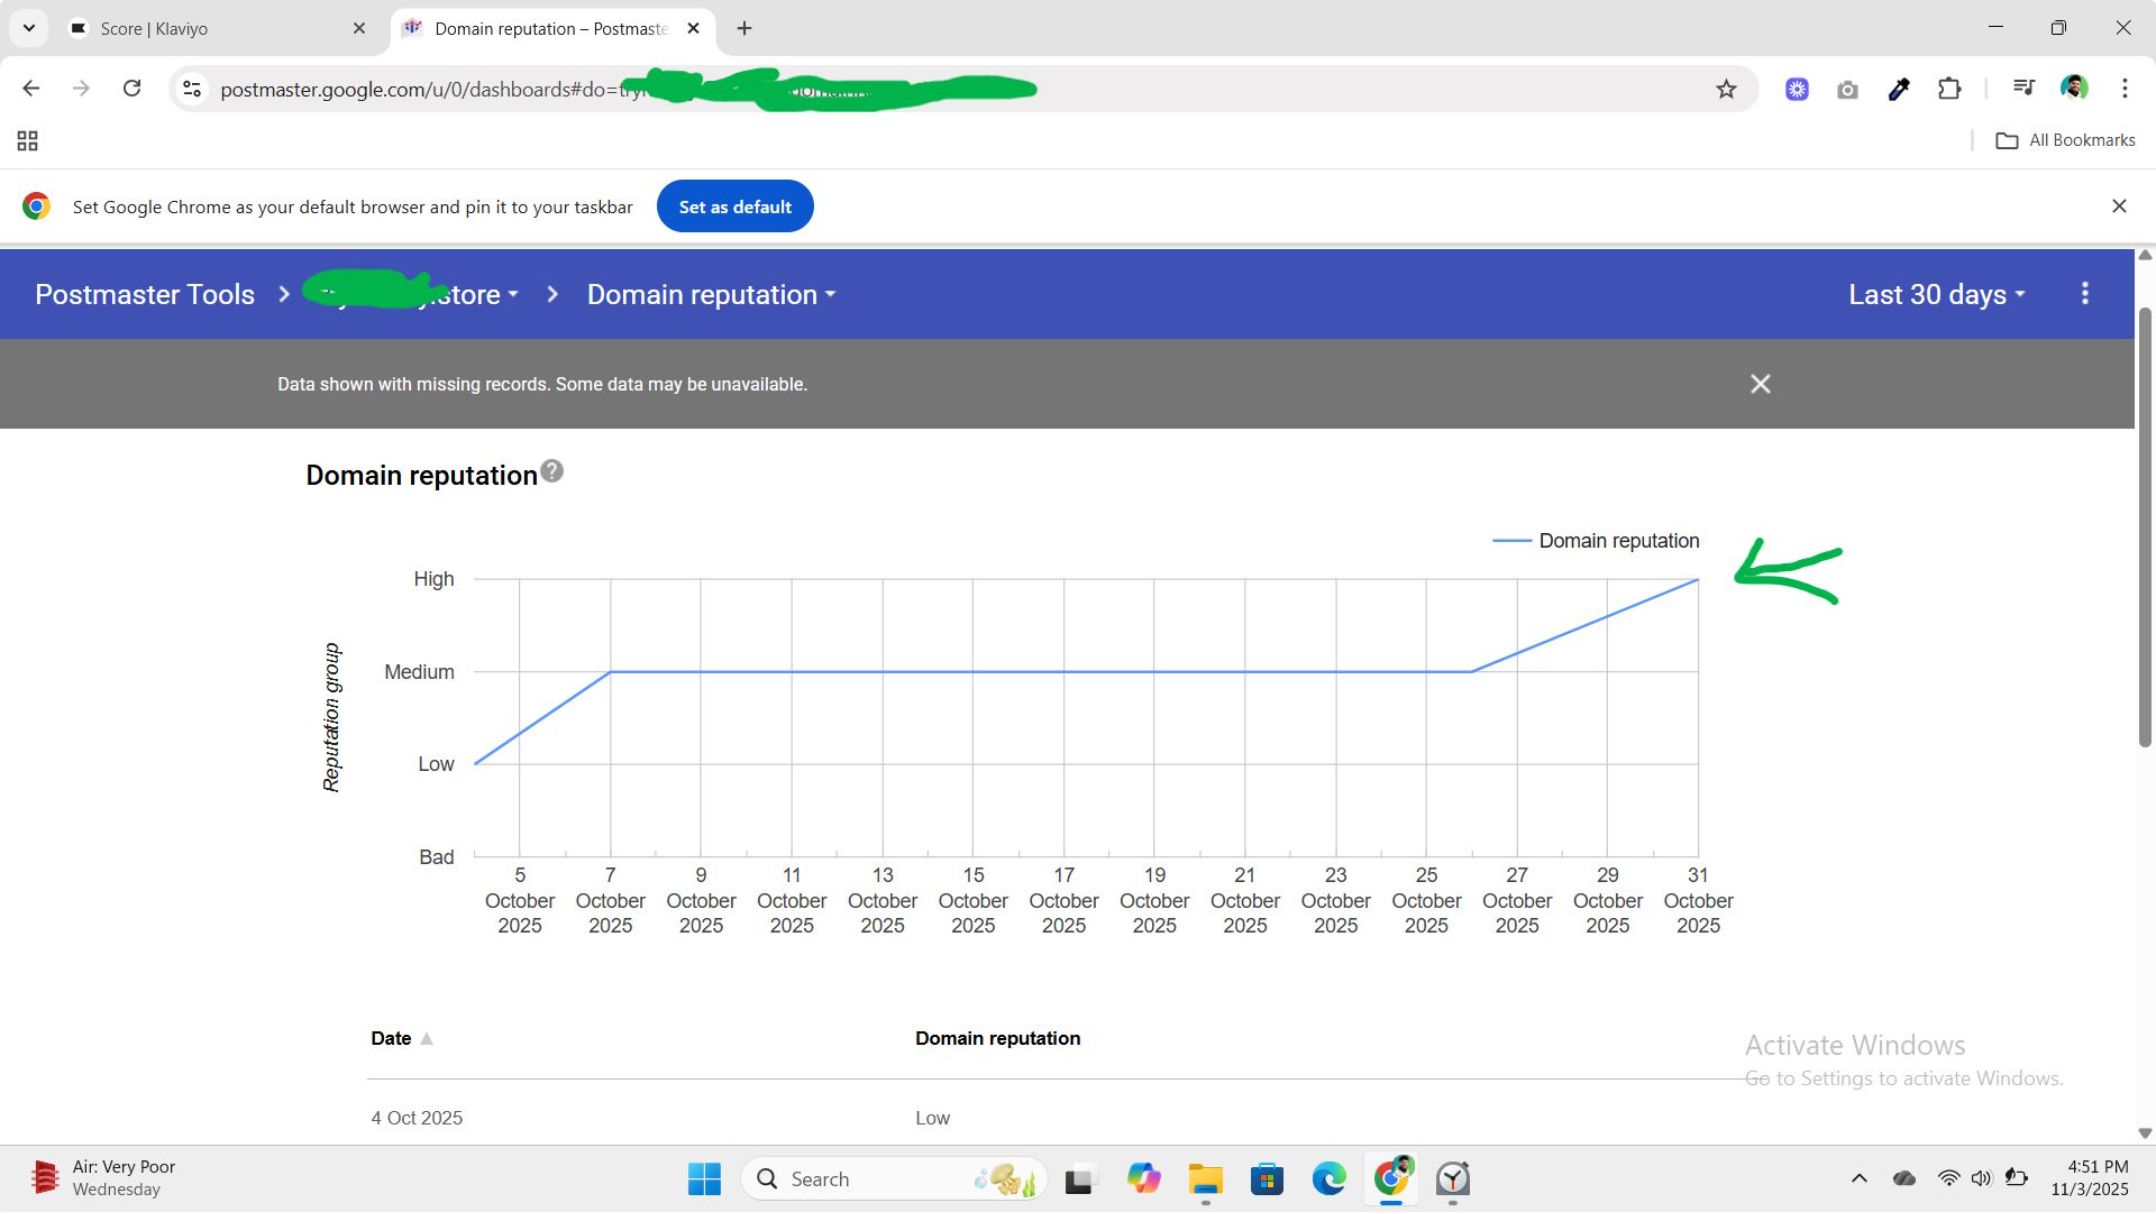Dismiss the missing records data warning
Image resolution: width=2156 pixels, height=1214 pixels.
[x=1760, y=384]
